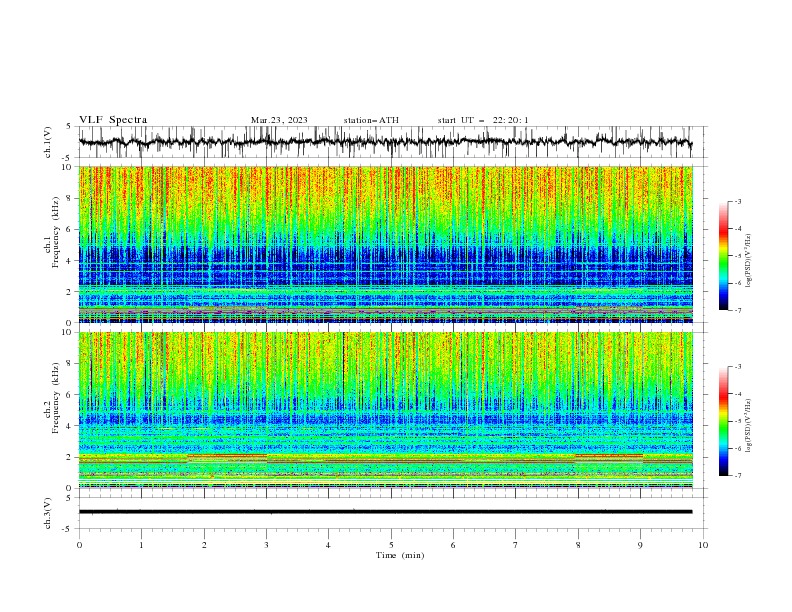The width and height of the screenshot is (792, 612).
Task: Click the "10" tick label on Time axis
Action: pyautogui.click(x=703, y=545)
